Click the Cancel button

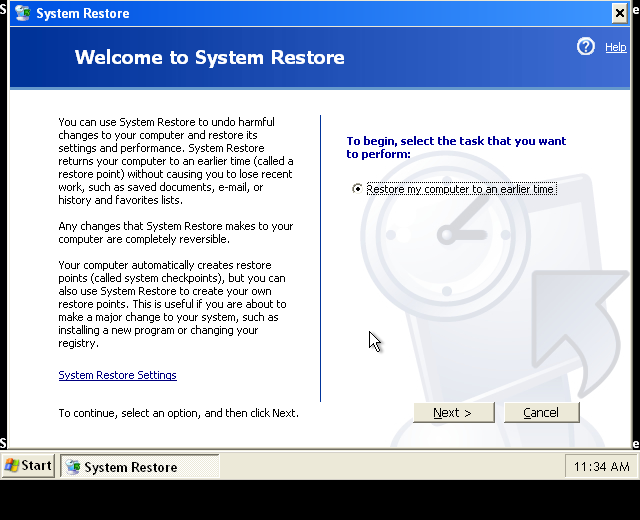point(541,413)
